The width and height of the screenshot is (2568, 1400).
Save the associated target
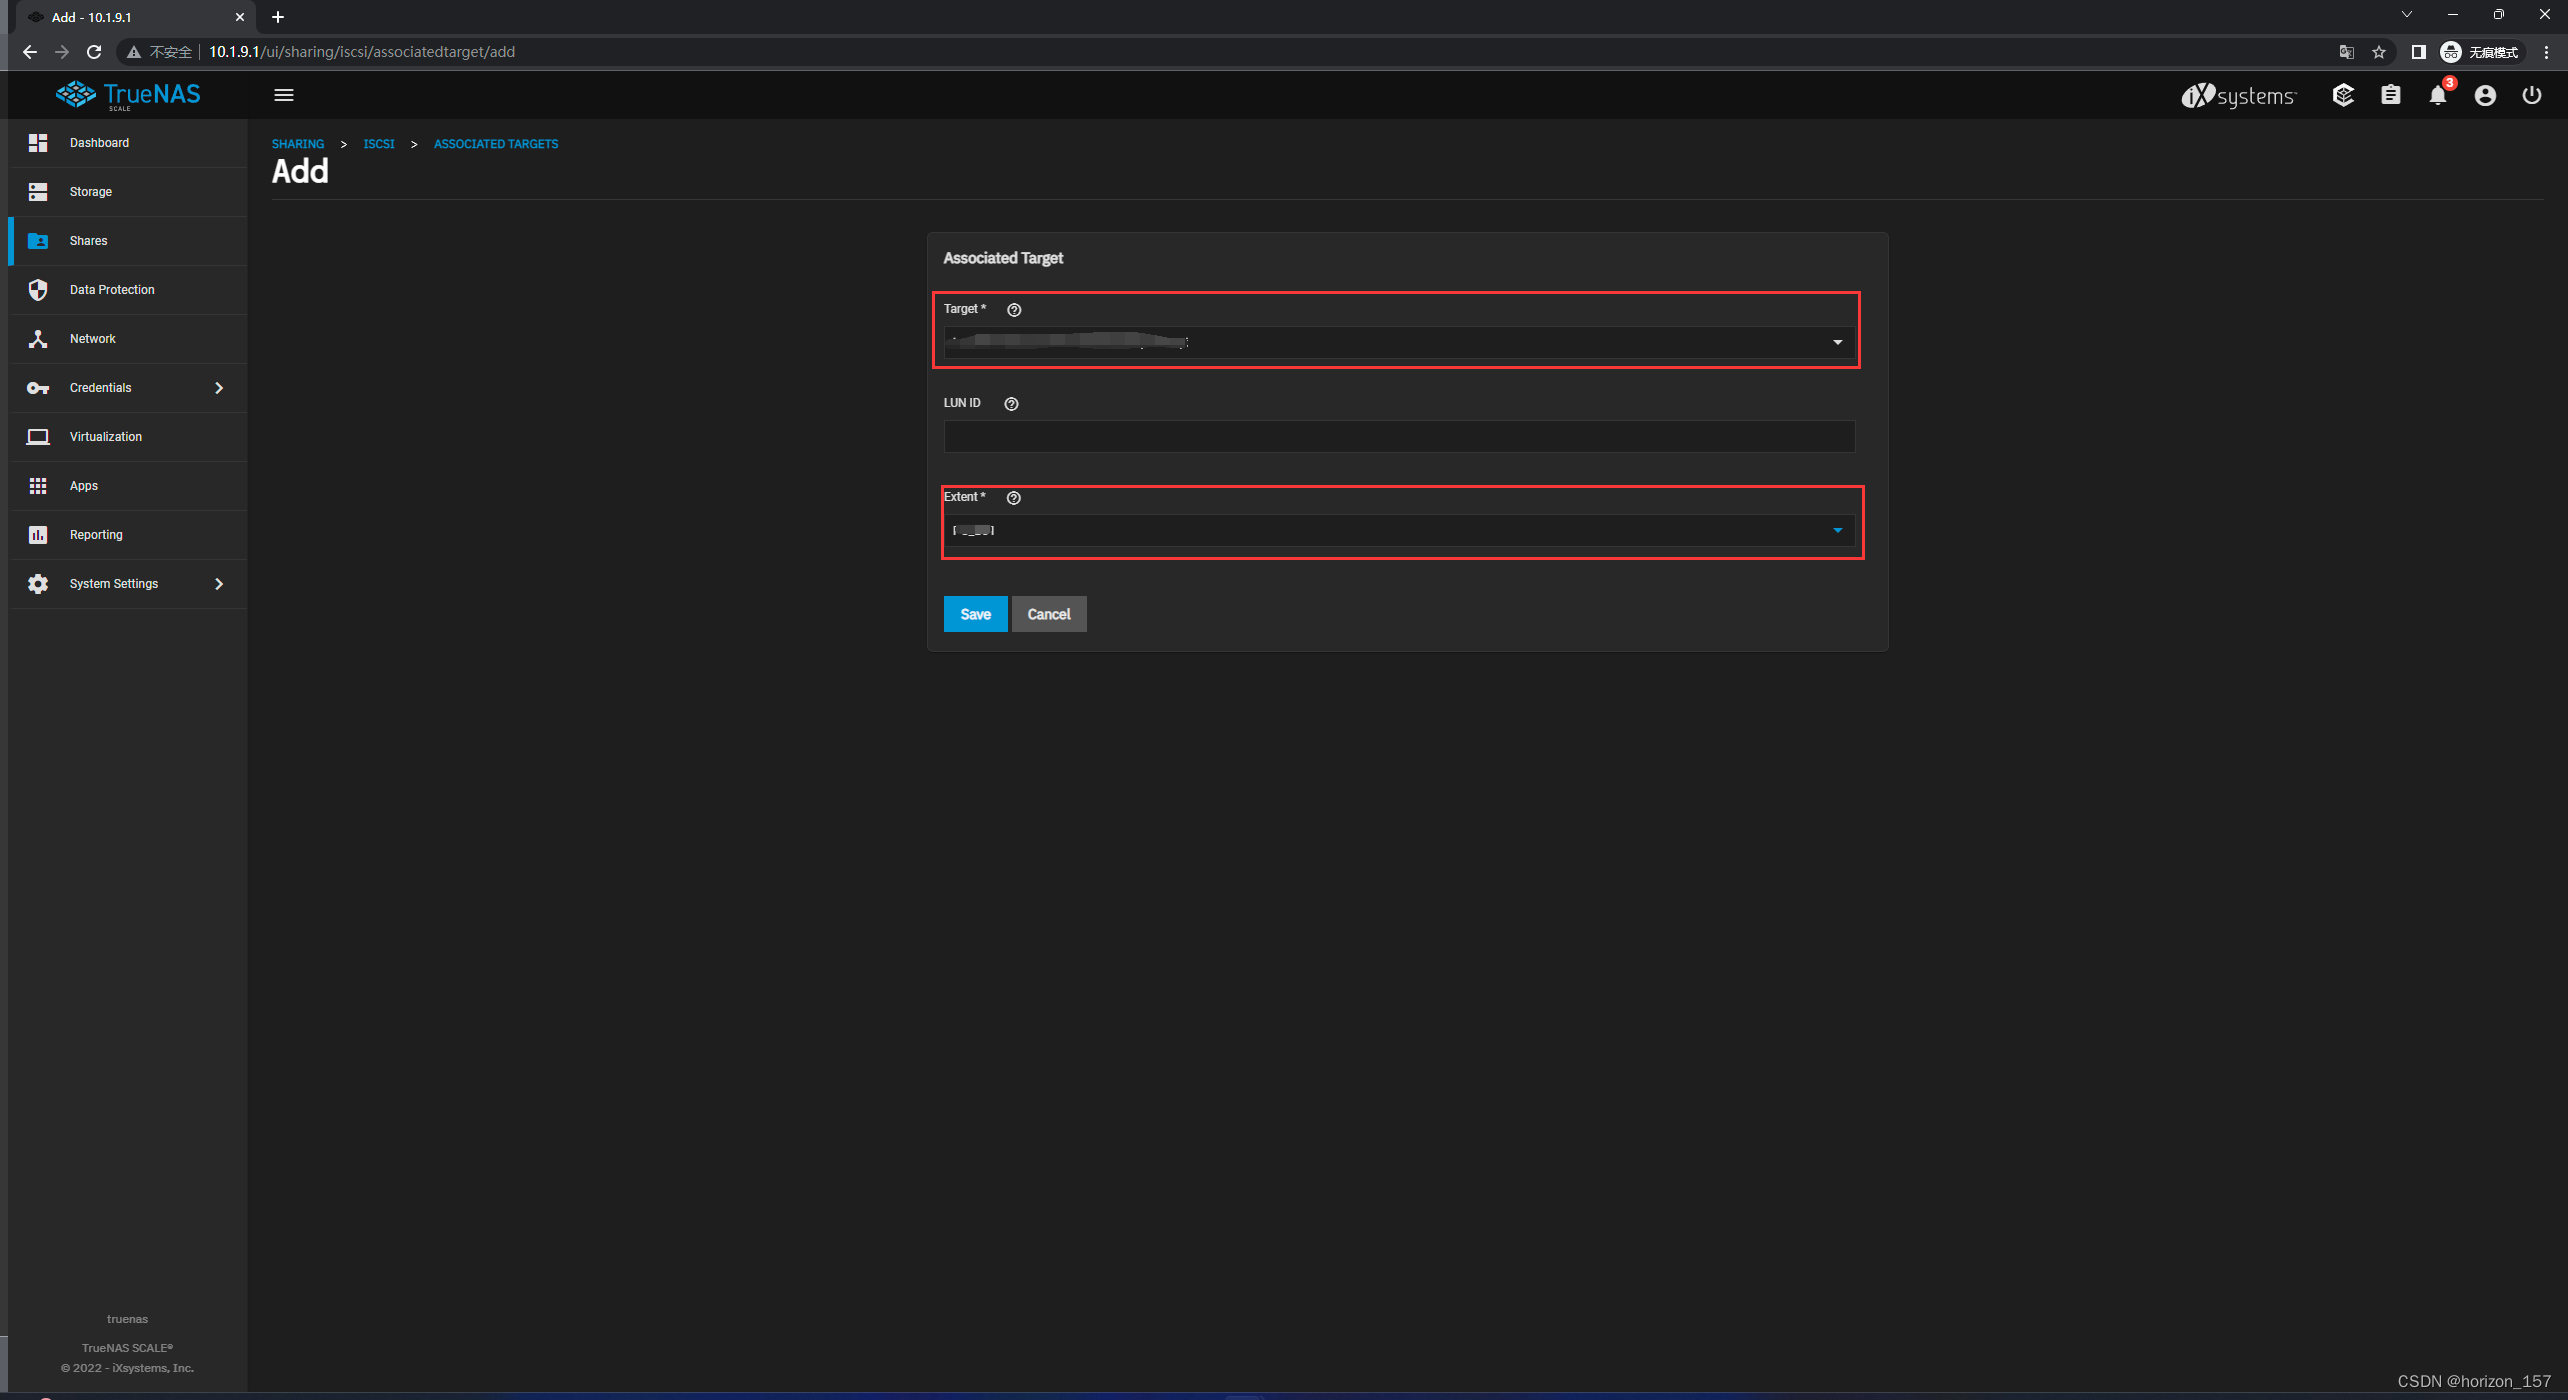click(x=975, y=614)
